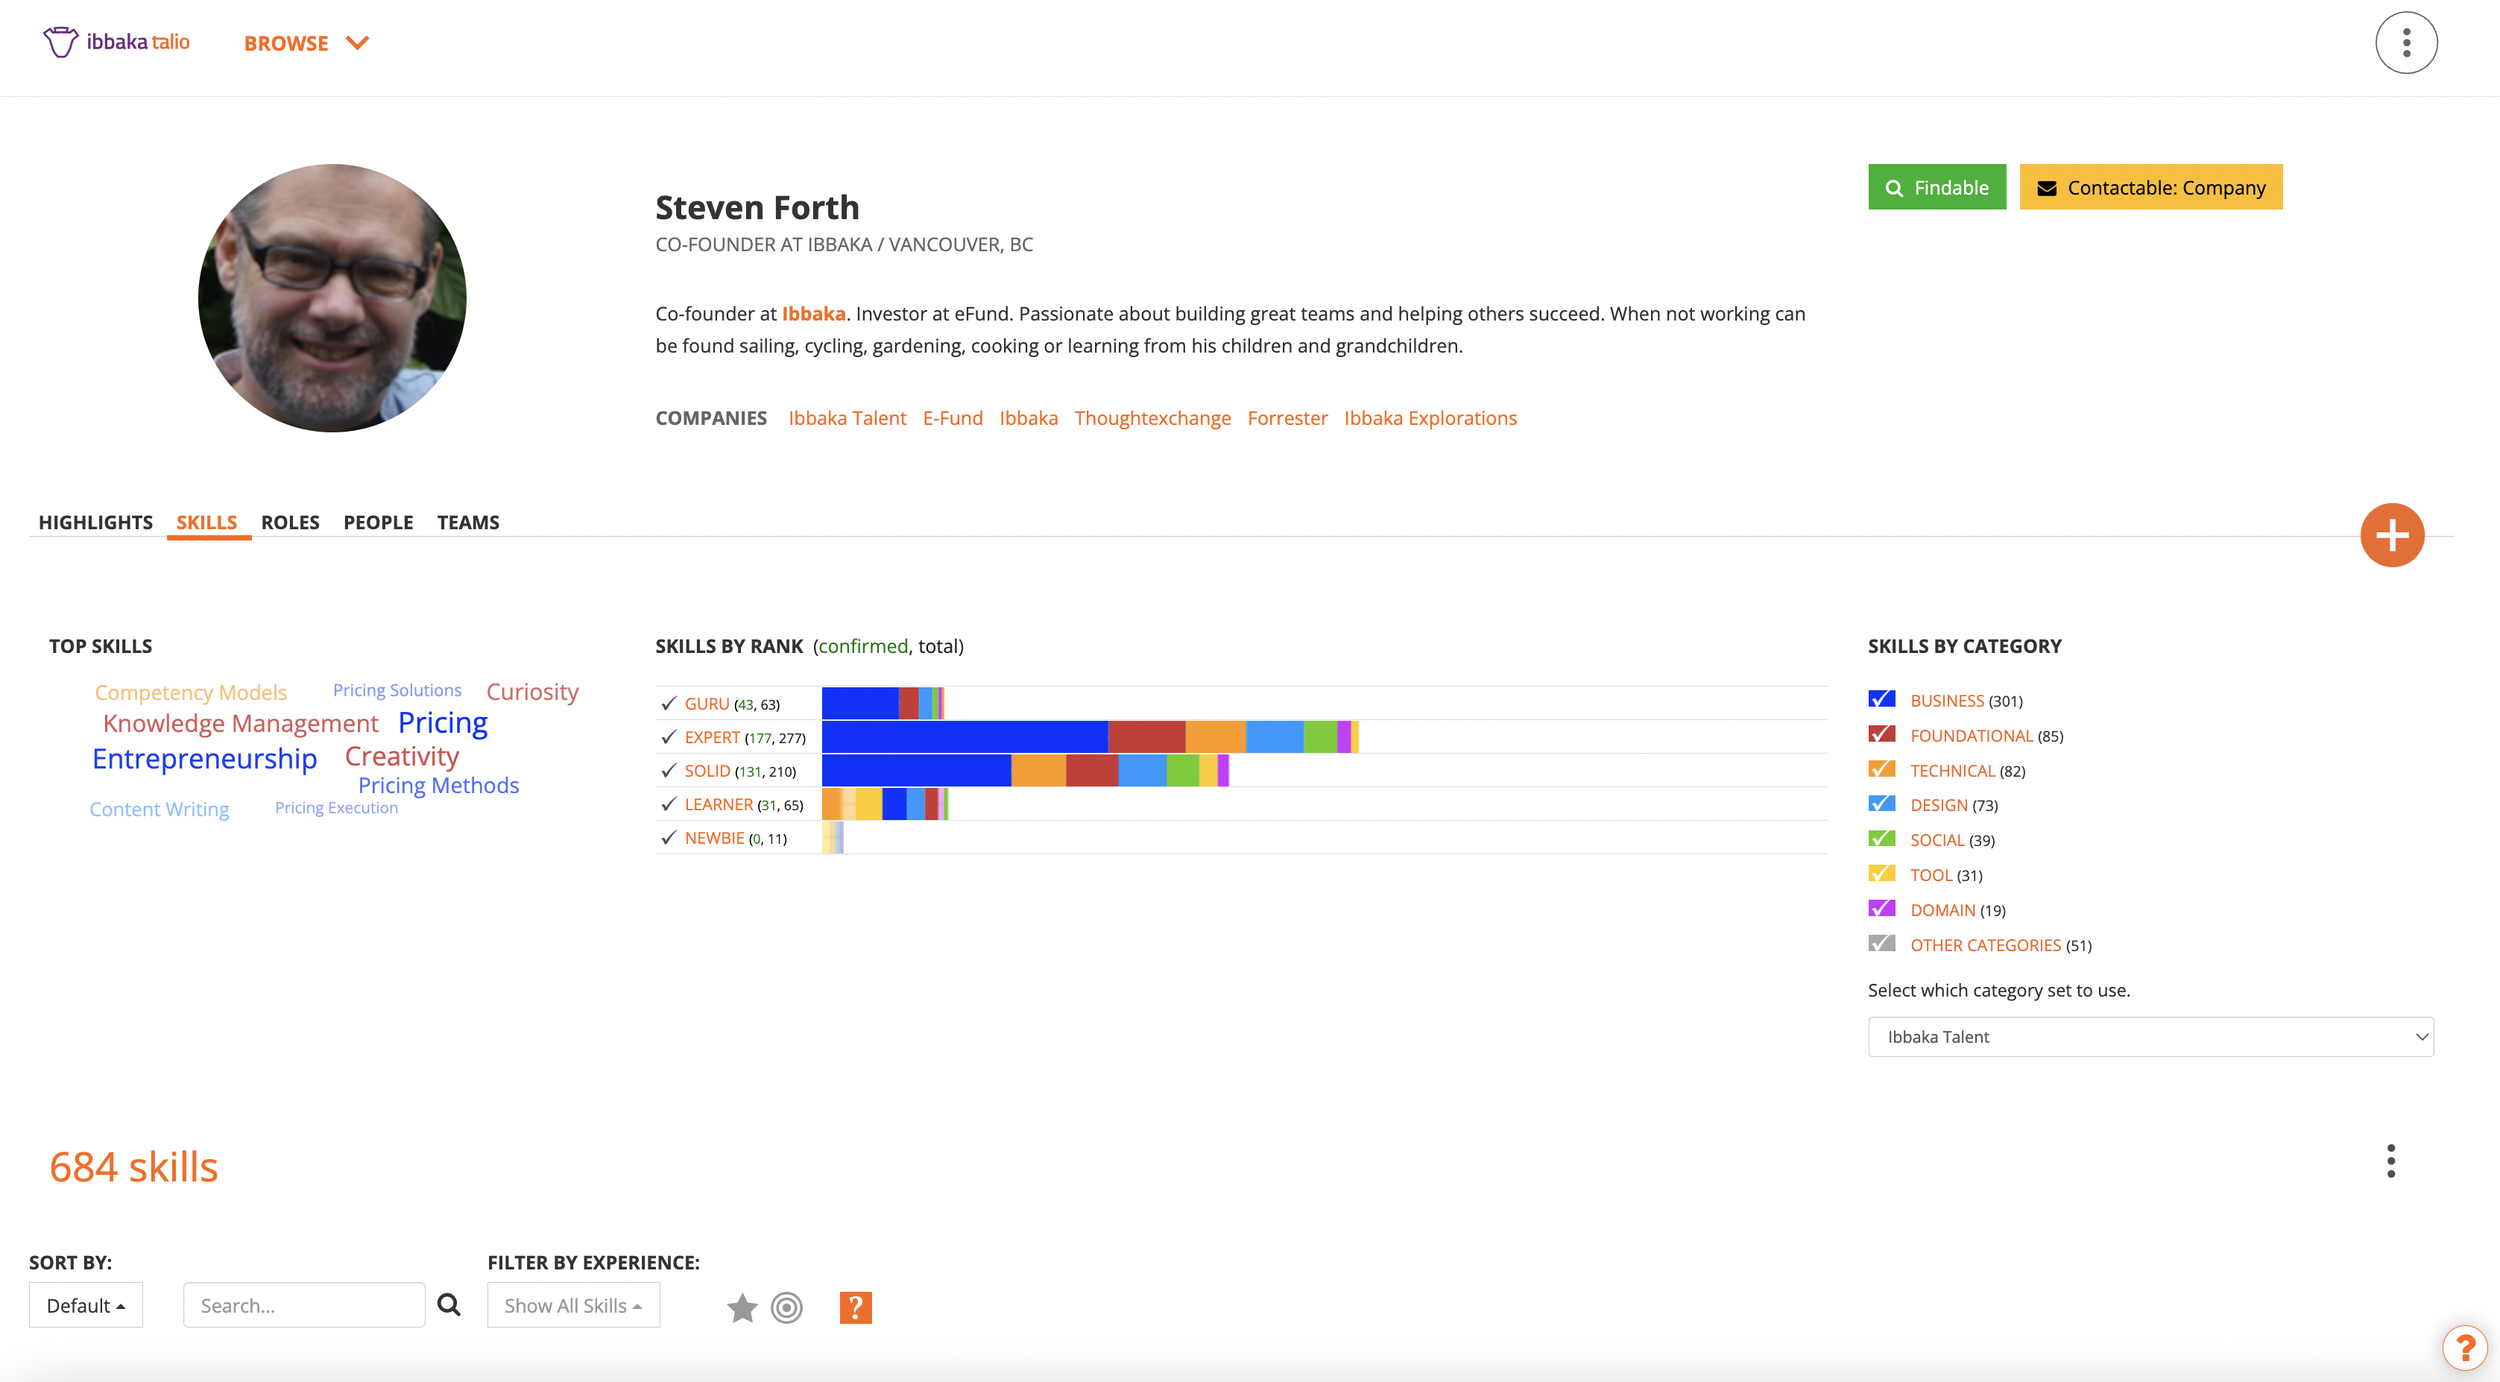The height and width of the screenshot is (1382, 2500).
Task: Click Steven Forth's profile photo
Action: click(332, 298)
